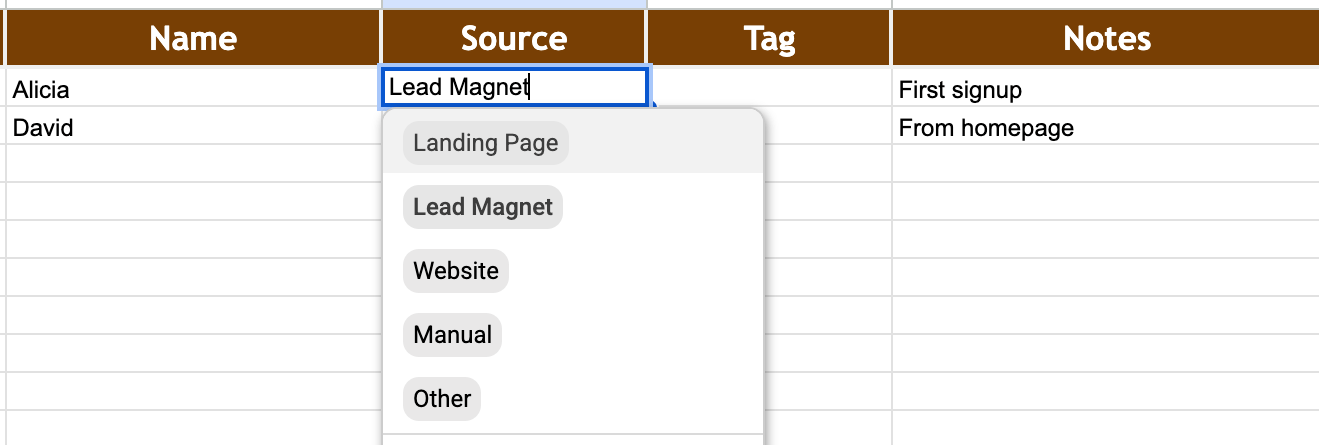Select the Notes header cell

[x=1106, y=39]
